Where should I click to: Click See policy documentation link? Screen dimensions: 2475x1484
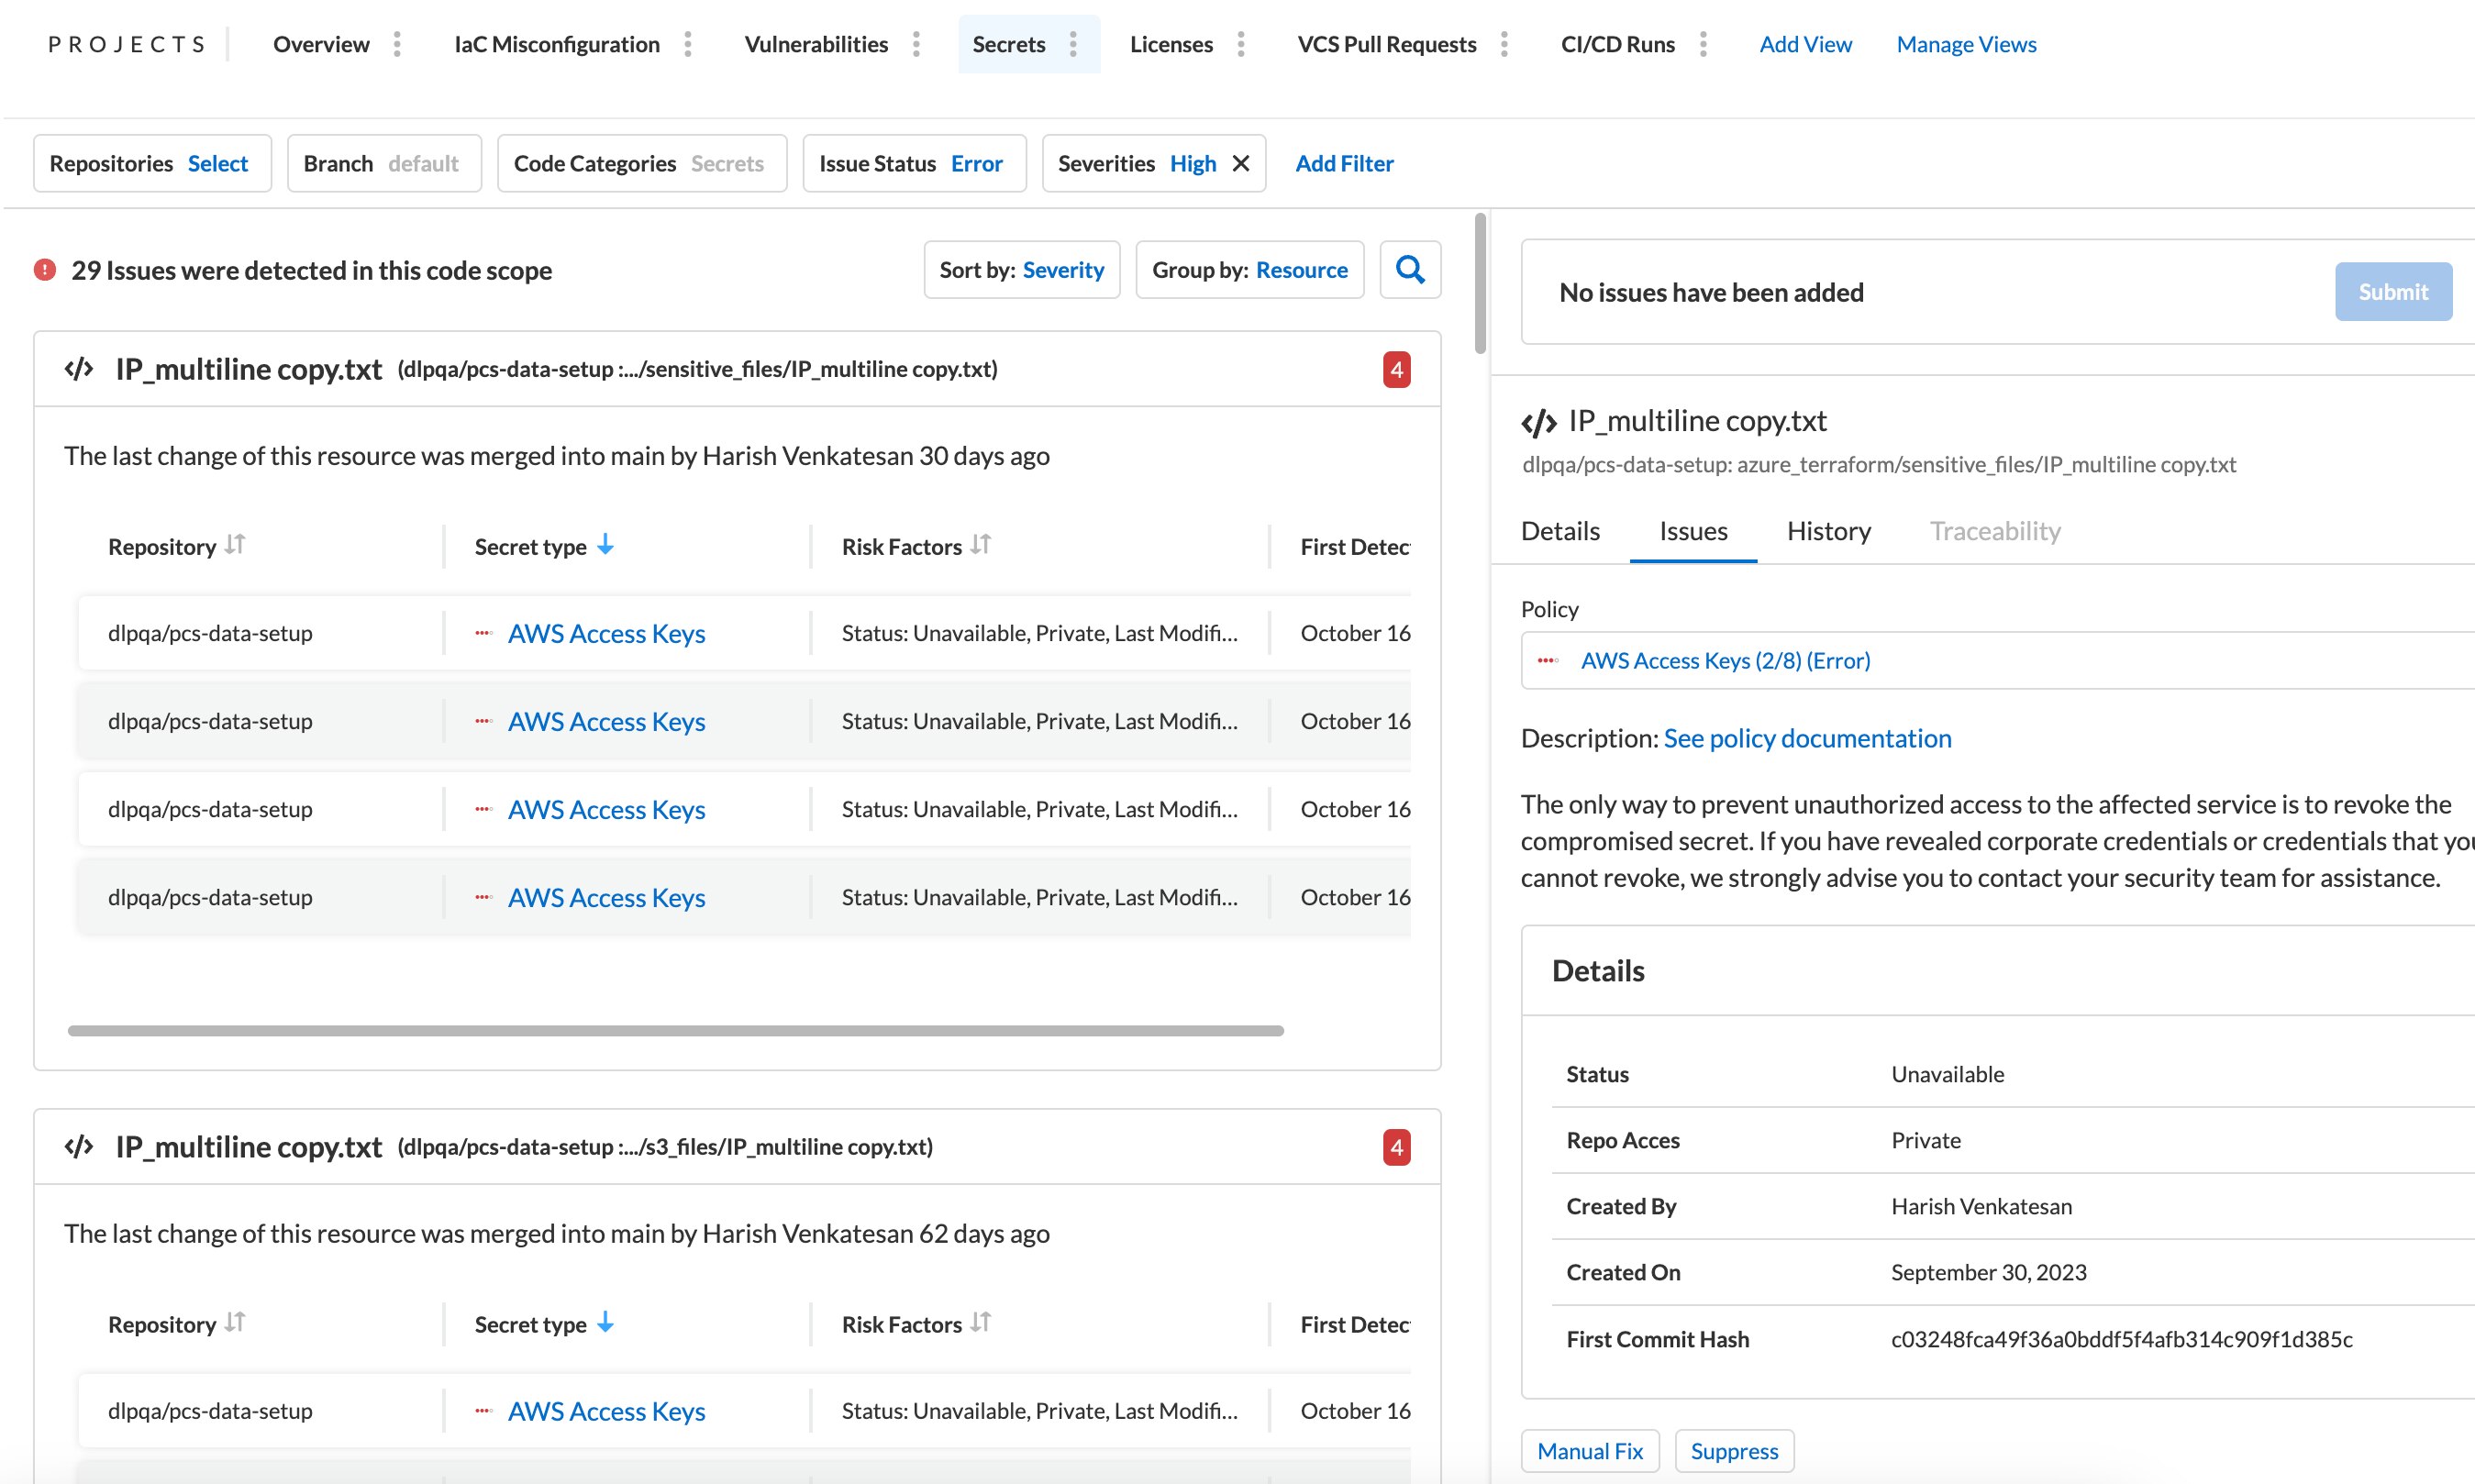[1805, 738]
